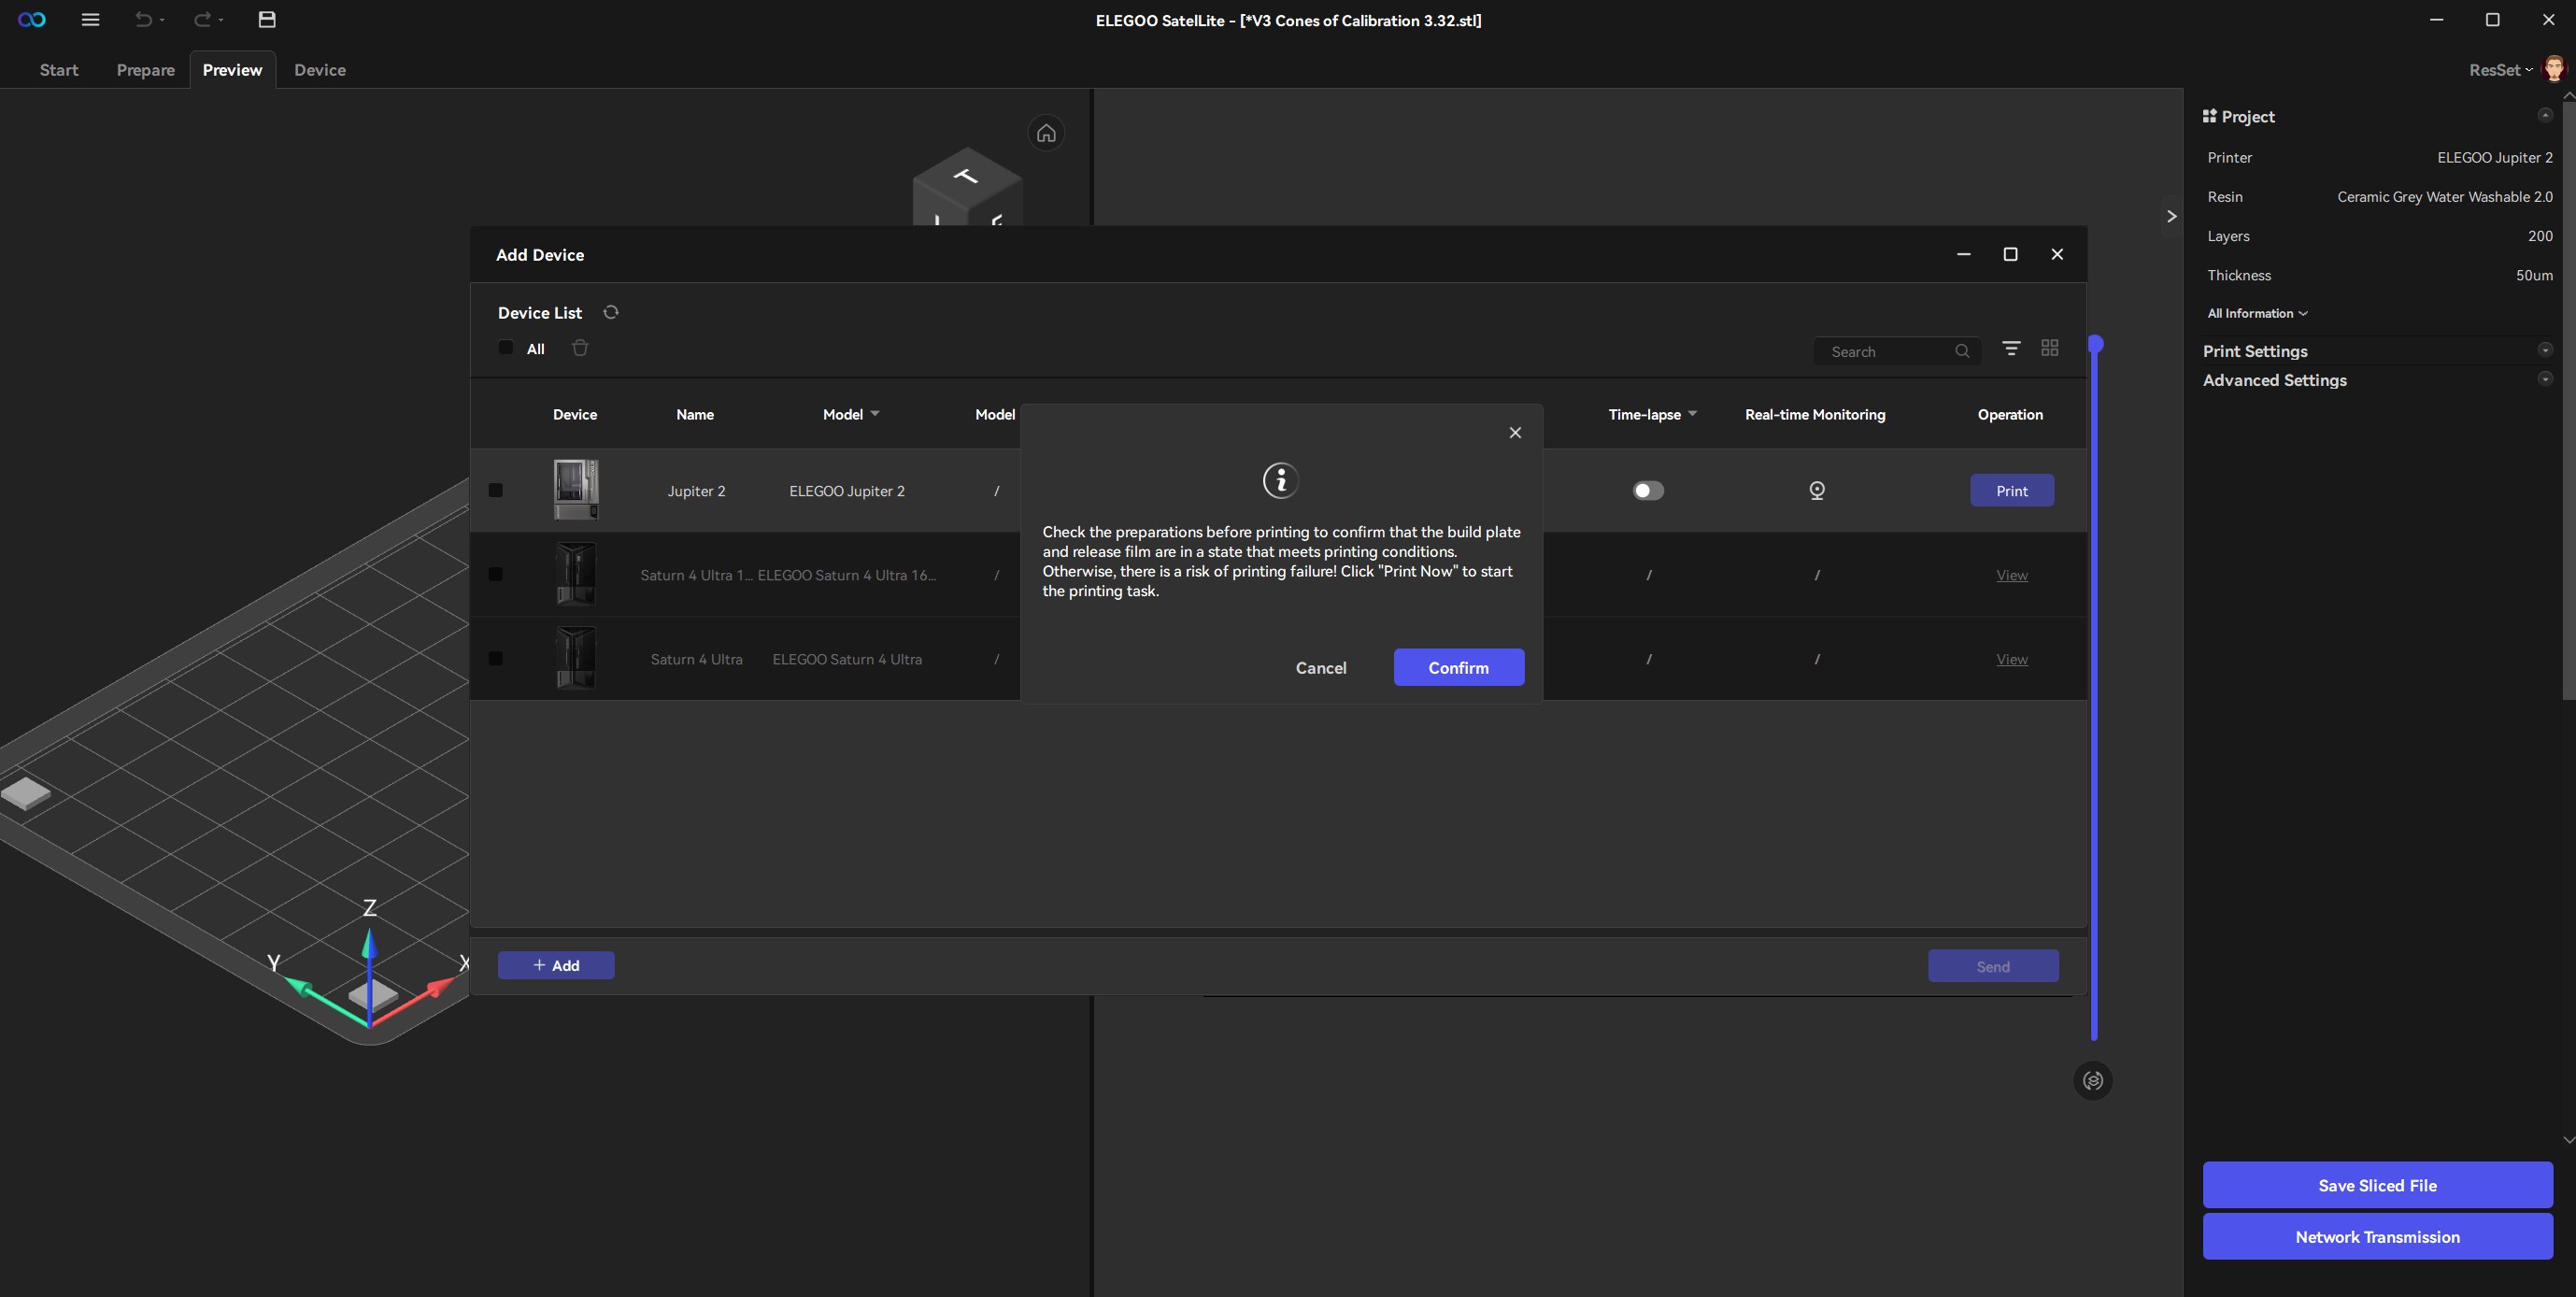The height and width of the screenshot is (1297, 2576).
Task: Switch to the Start tab
Action: pyautogui.click(x=59, y=70)
